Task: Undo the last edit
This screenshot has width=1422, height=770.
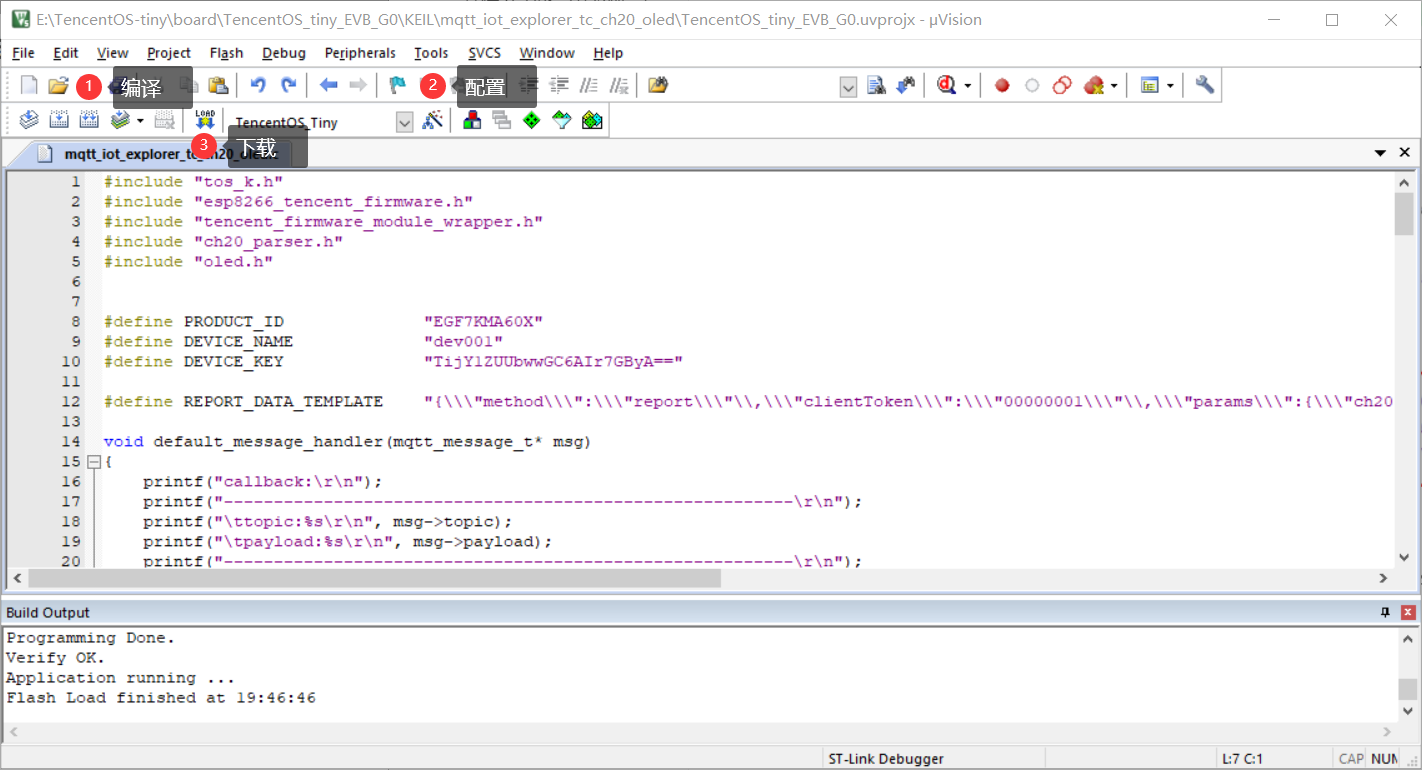Action: tap(258, 86)
